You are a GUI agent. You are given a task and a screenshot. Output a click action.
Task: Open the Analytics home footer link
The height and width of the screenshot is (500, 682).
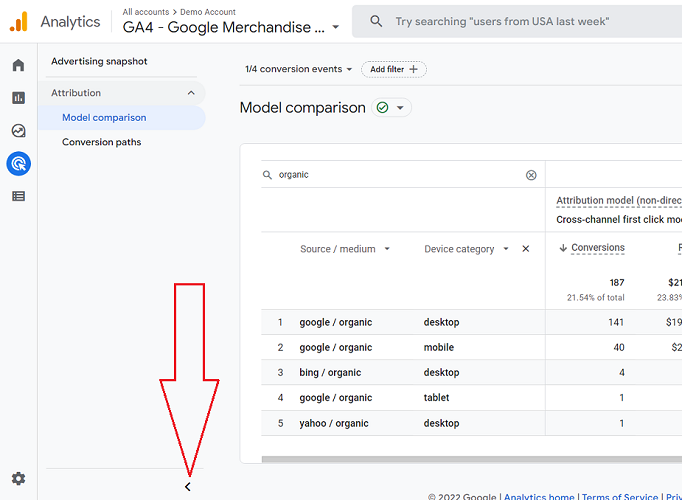point(539,496)
